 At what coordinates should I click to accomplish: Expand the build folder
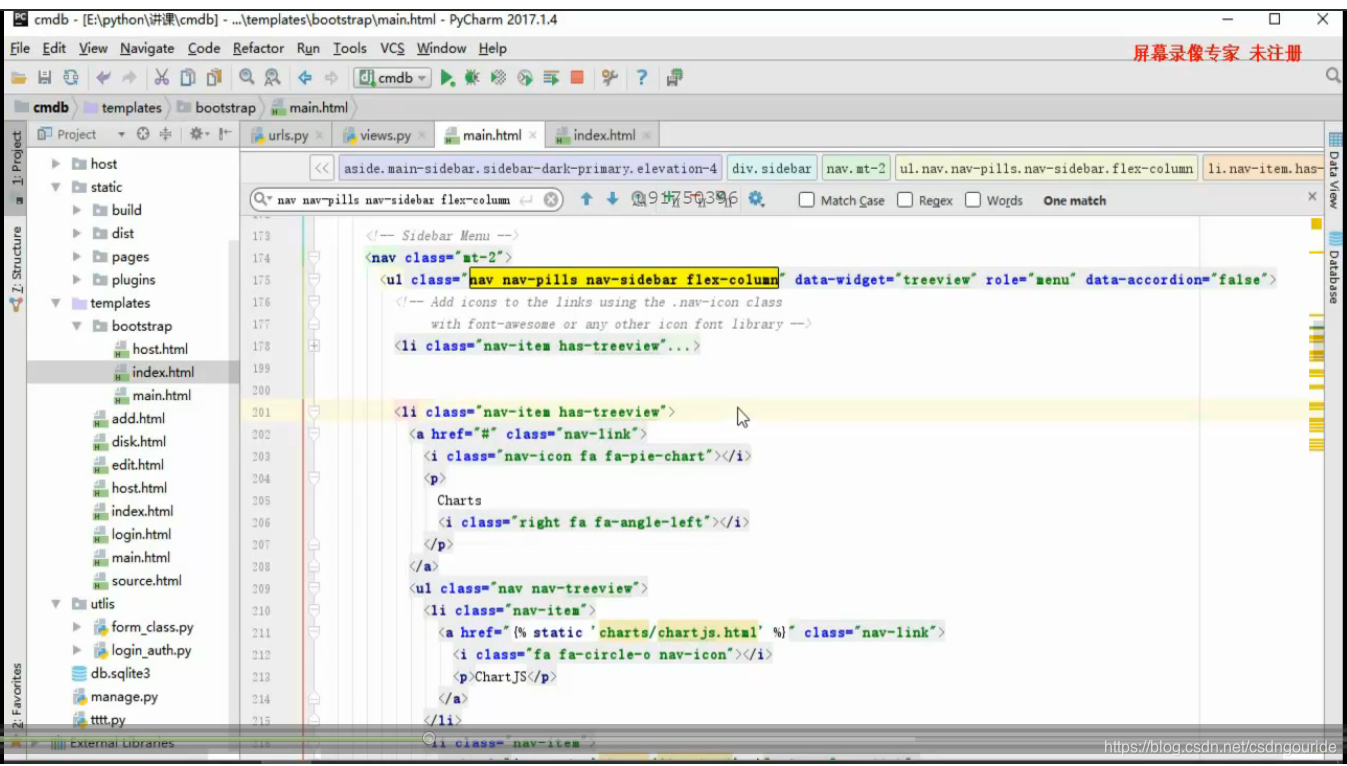pos(78,210)
